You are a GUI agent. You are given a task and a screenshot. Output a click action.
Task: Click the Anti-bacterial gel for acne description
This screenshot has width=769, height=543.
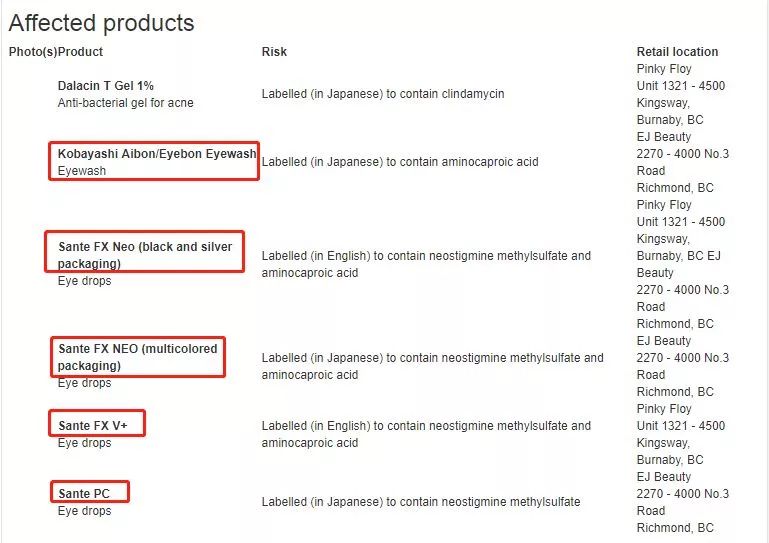click(126, 103)
